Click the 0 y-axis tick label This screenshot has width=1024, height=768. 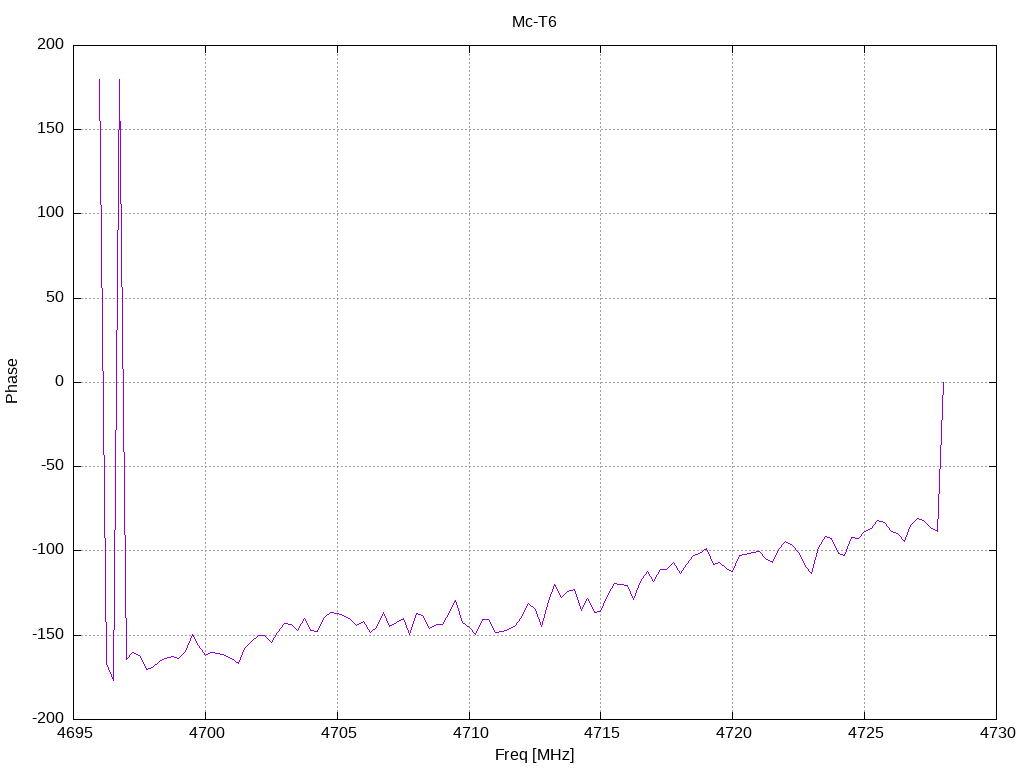click(59, 381)
